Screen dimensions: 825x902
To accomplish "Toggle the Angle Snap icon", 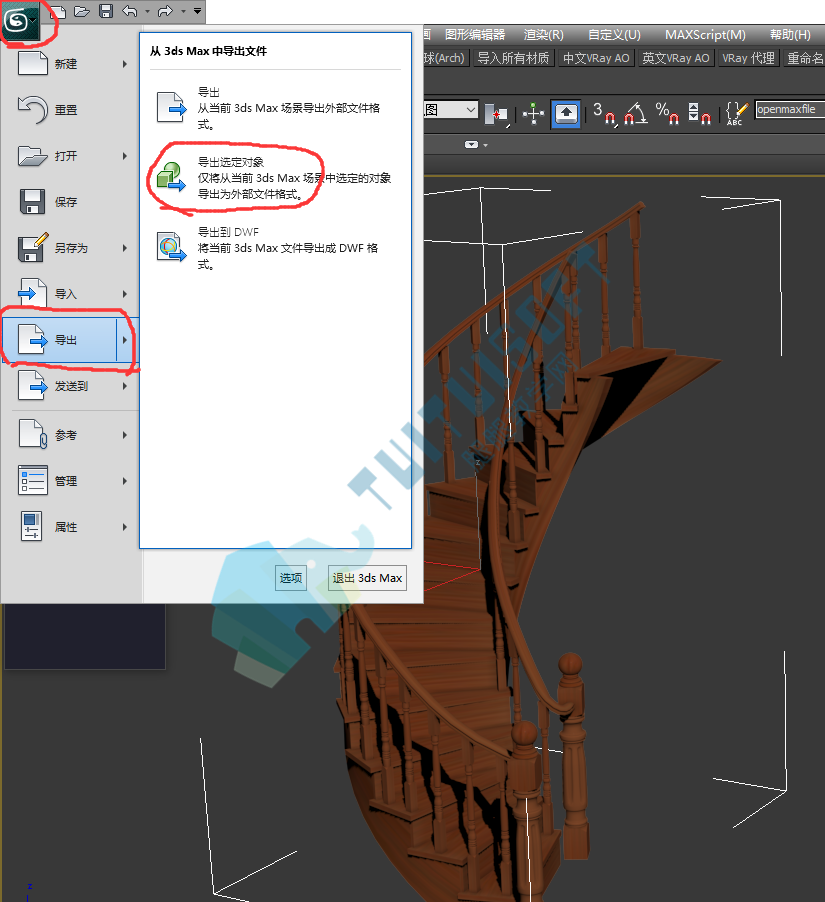I will (635, 113).
